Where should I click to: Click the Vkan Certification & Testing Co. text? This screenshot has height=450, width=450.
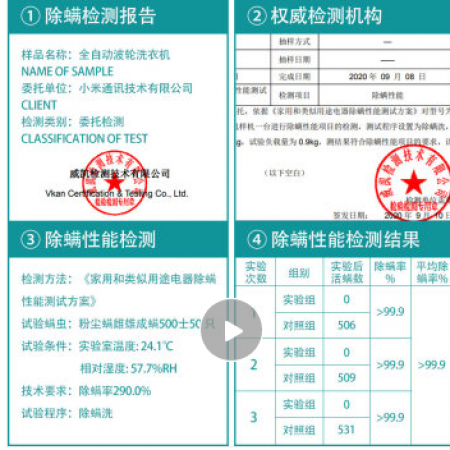click(117, 193)
